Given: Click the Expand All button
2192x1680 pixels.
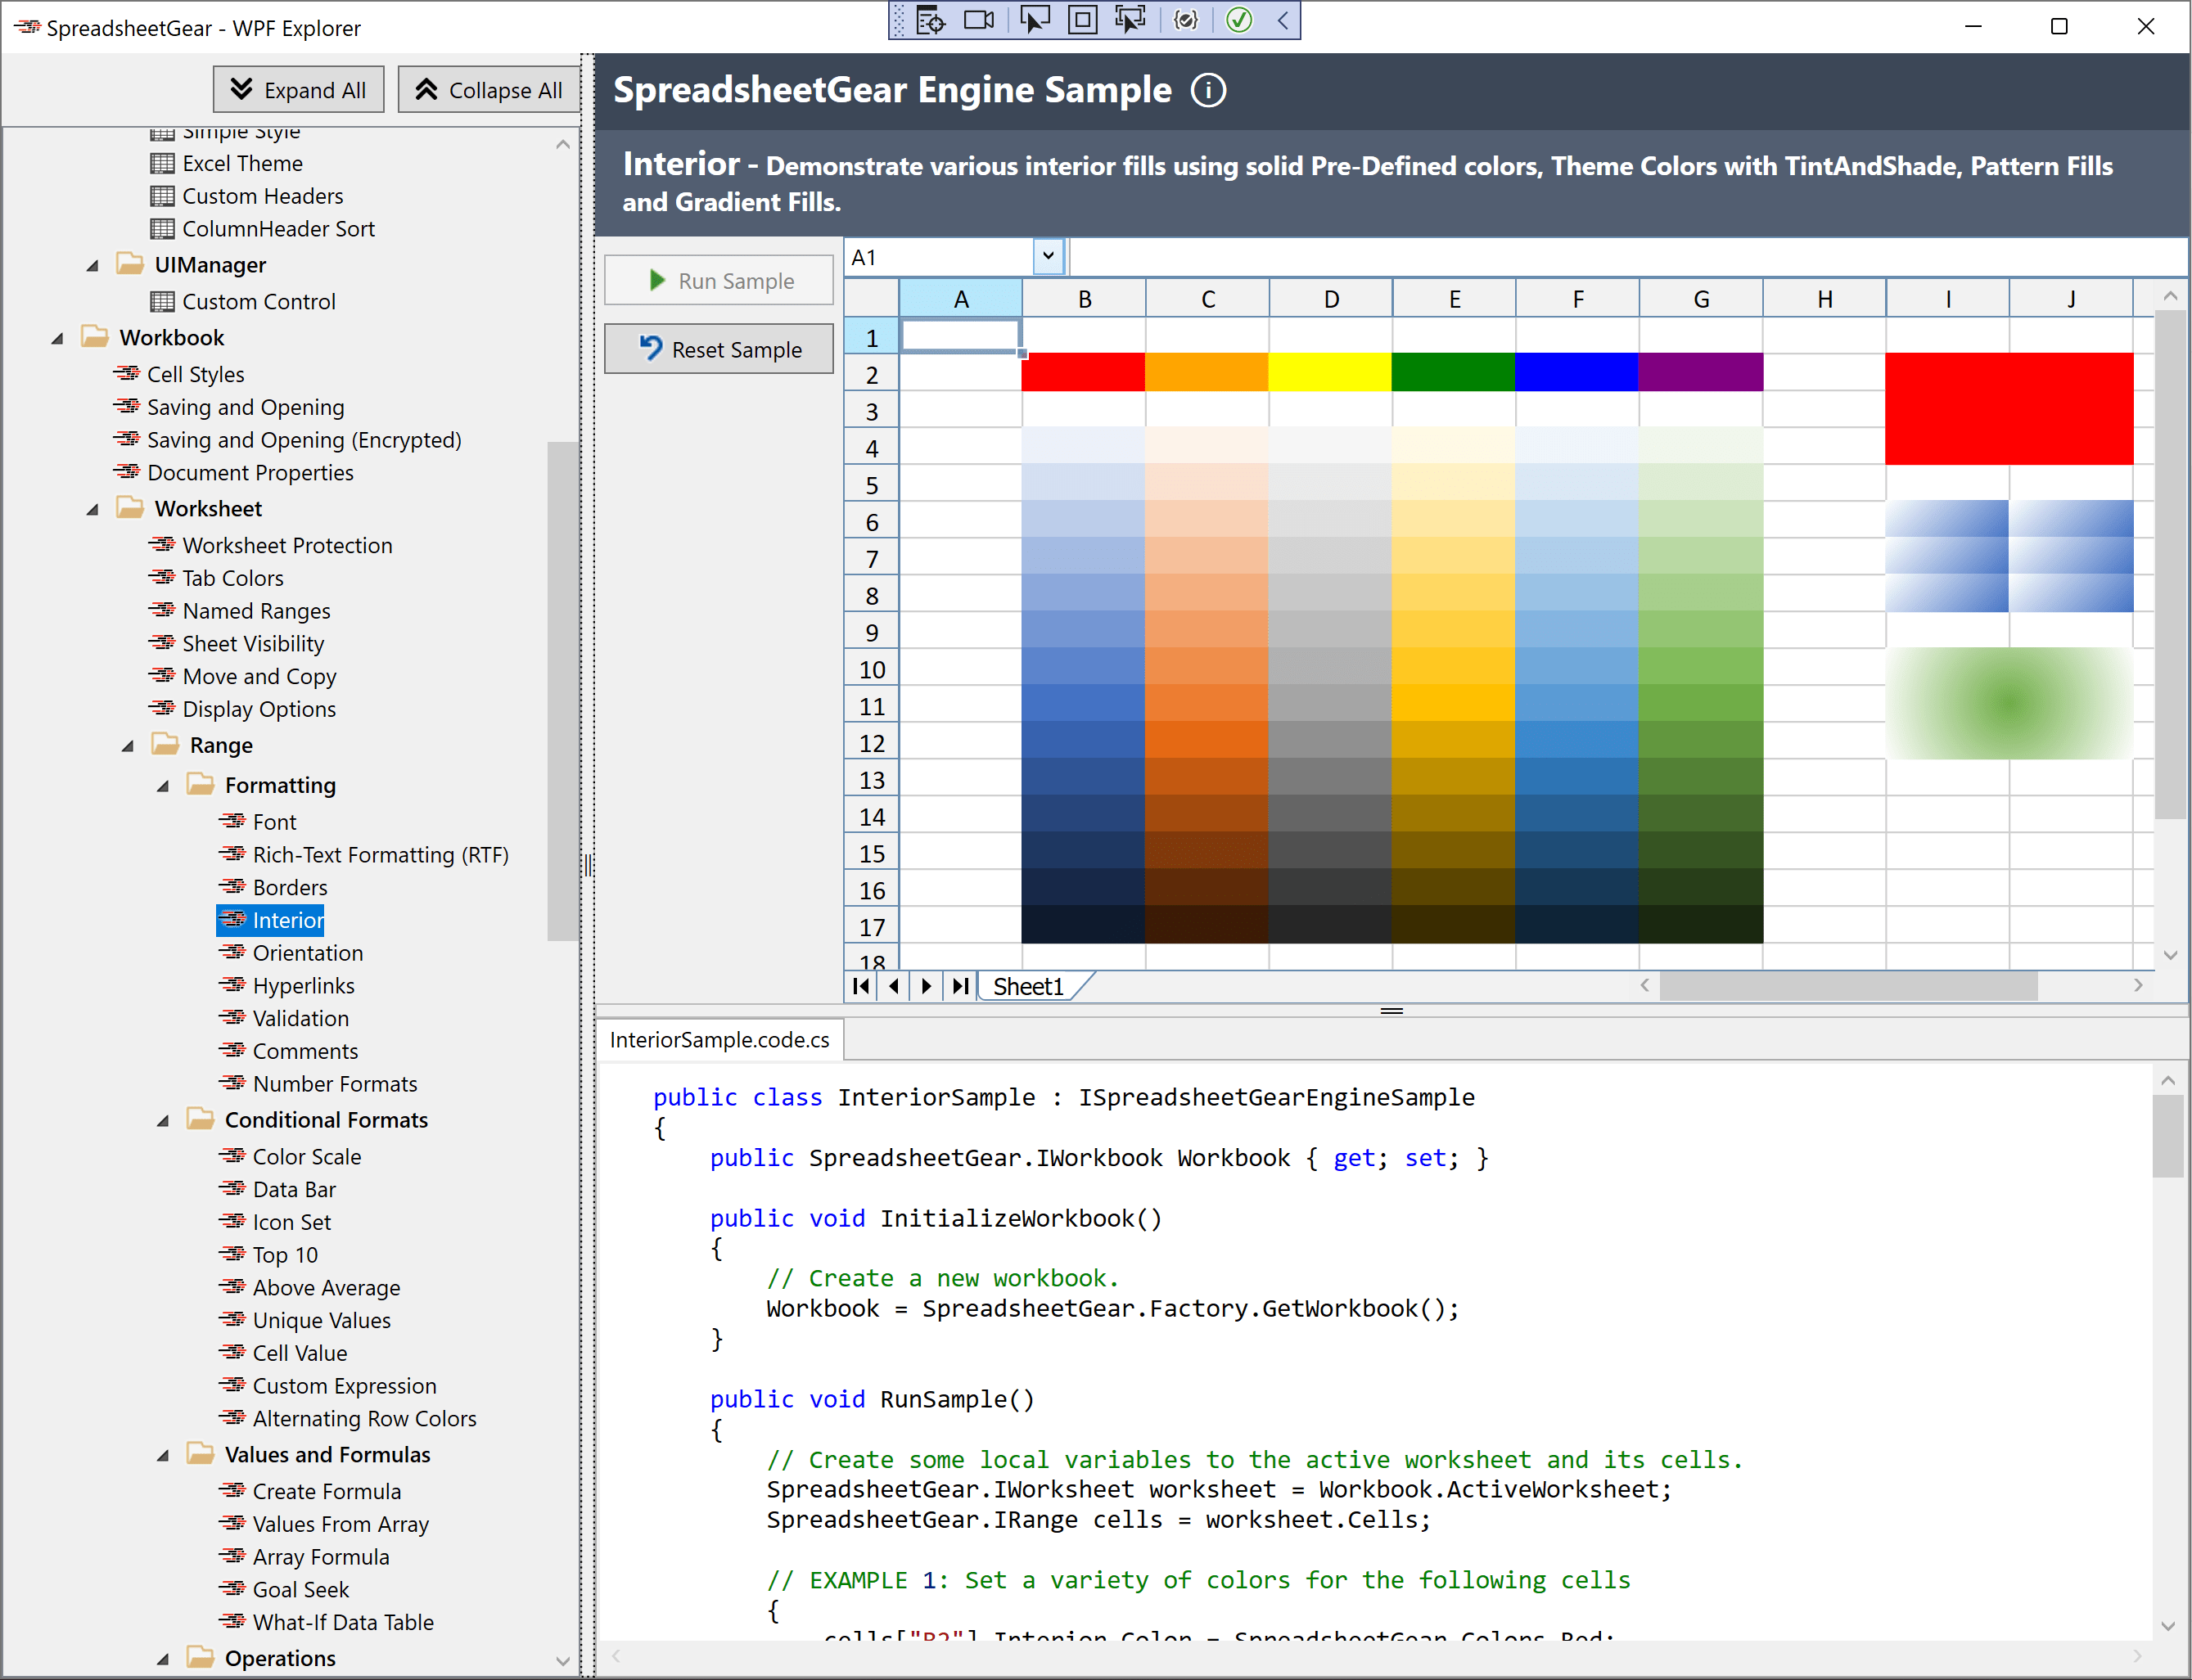Looking at the screenshot, I should tap(297, 89).
